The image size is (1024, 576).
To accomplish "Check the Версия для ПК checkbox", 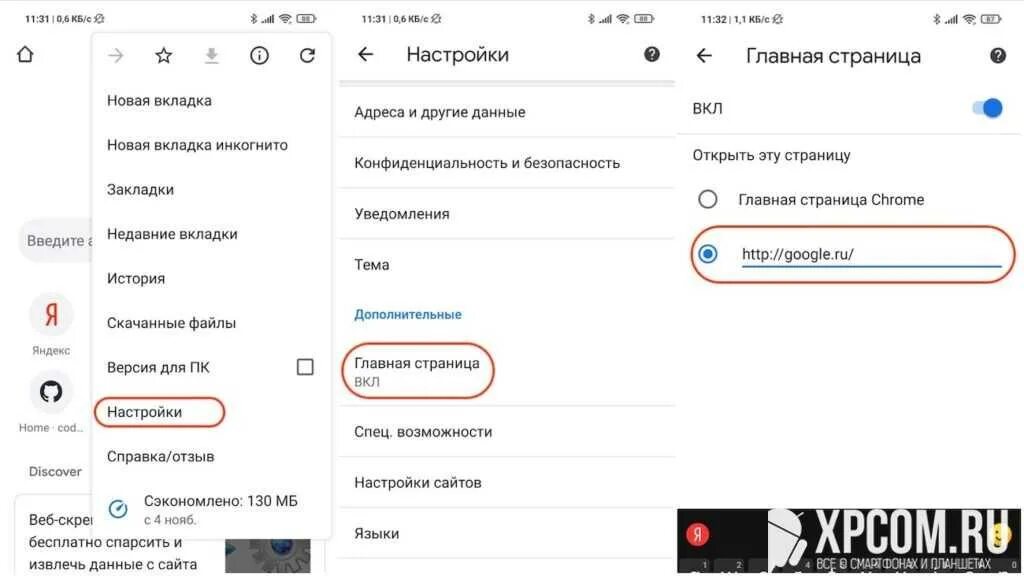I will tap(305, 367).
